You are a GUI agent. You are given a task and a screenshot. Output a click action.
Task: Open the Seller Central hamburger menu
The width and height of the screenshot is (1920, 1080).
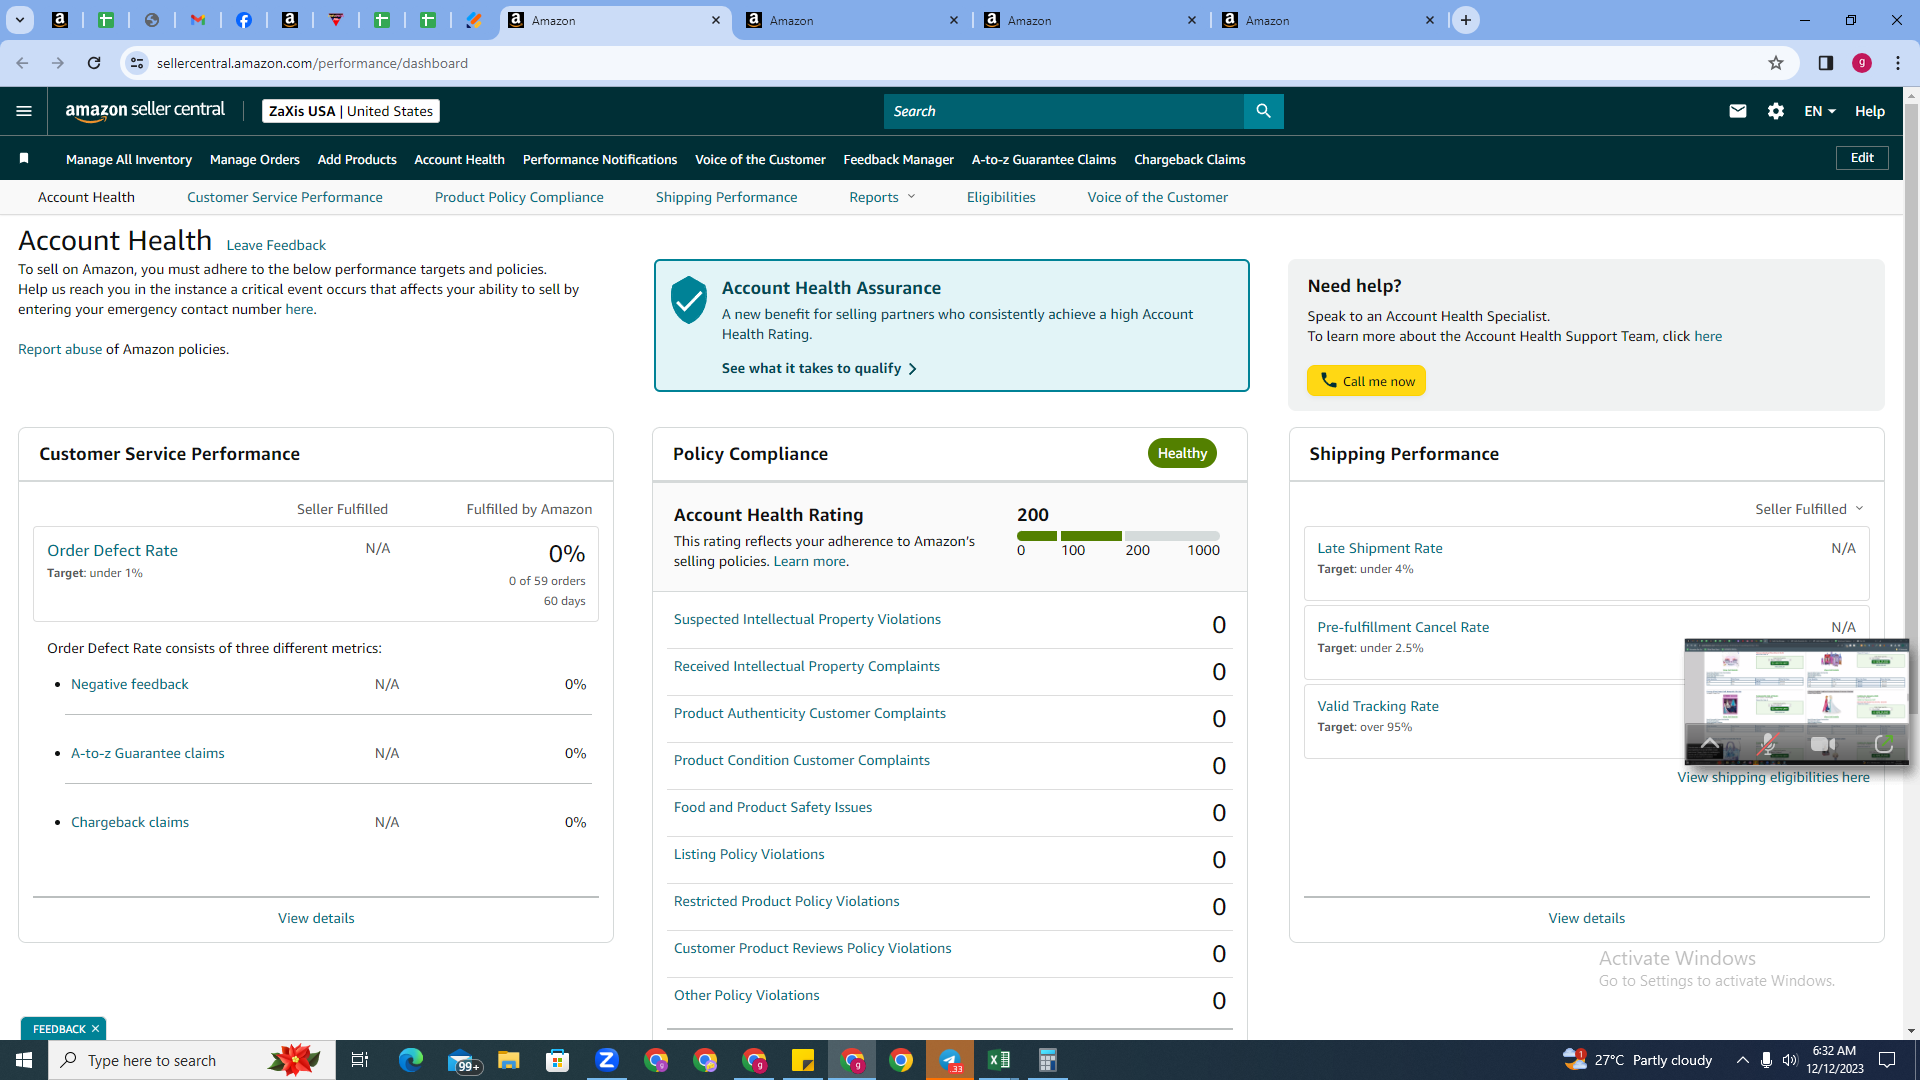pos(24,111)
